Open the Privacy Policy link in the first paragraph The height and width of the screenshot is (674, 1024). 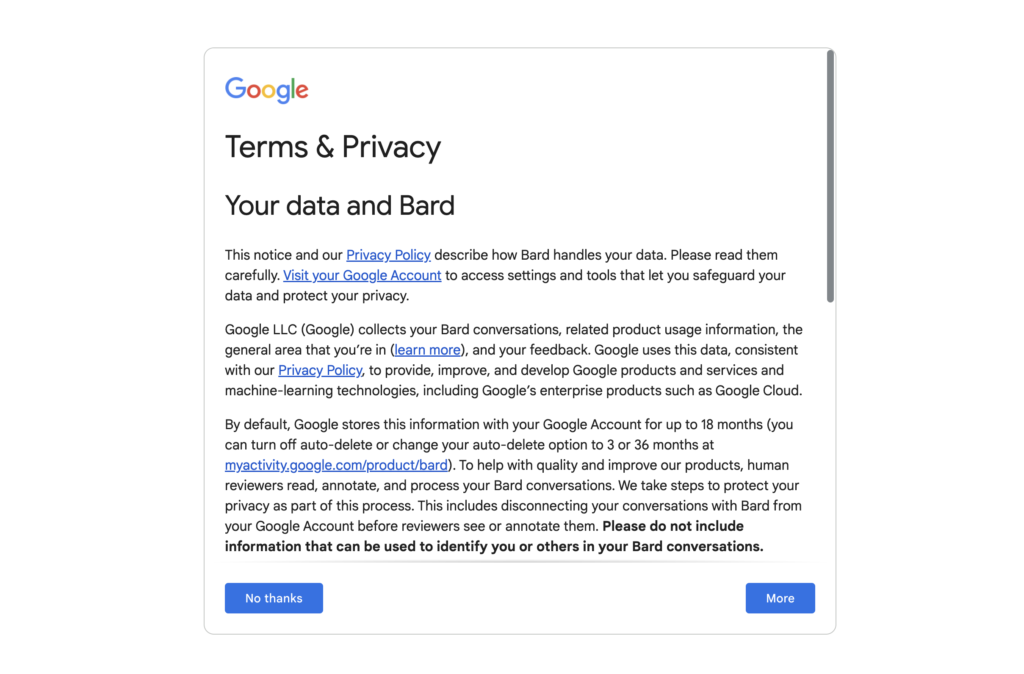pyautogui.click(x=388, y=255)
